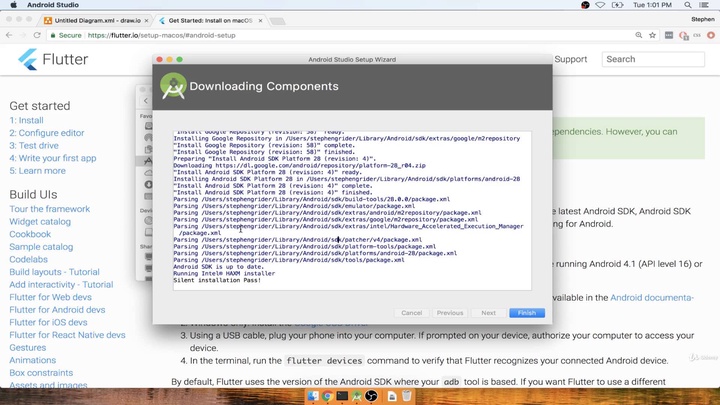Image resolution: width=720 pixels, height=405 pixels.
Task: Open the Cookbook link
Action: coord(30,234)
